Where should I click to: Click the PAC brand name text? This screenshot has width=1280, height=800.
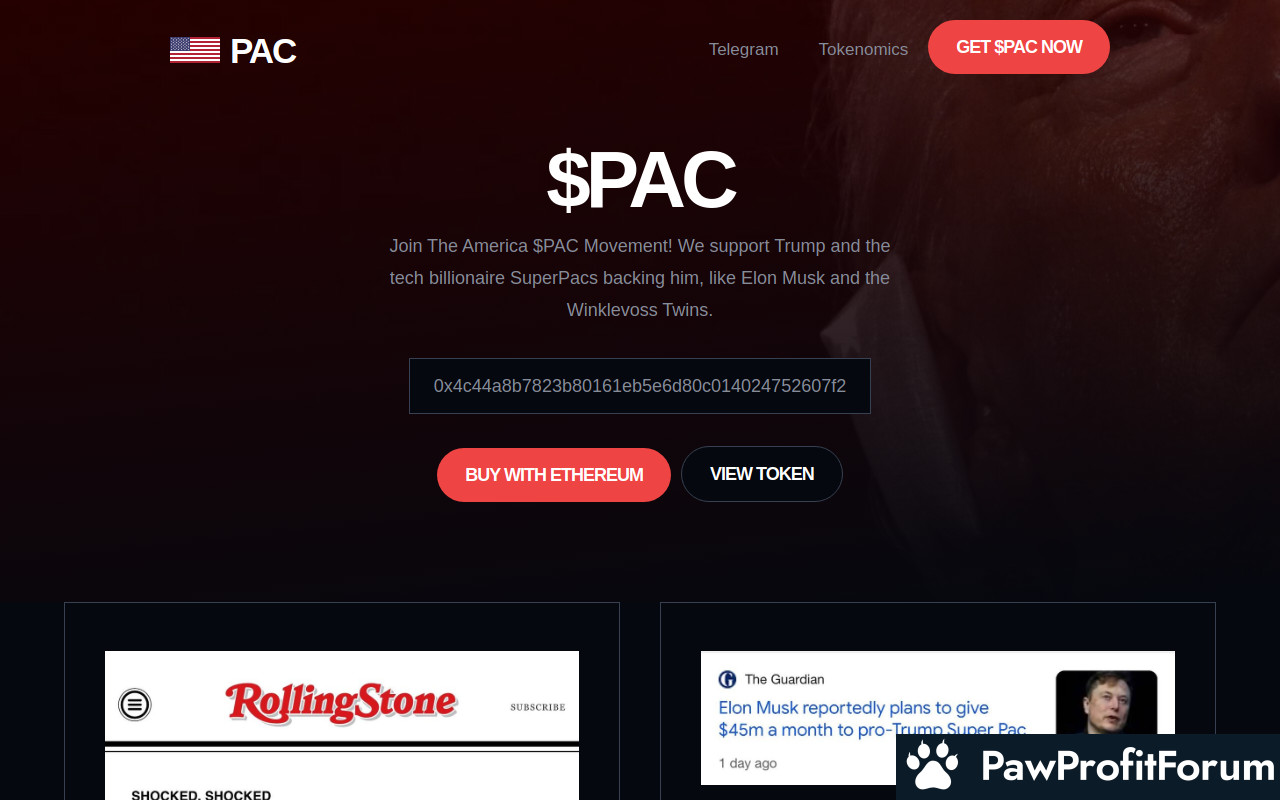point(263,51)
